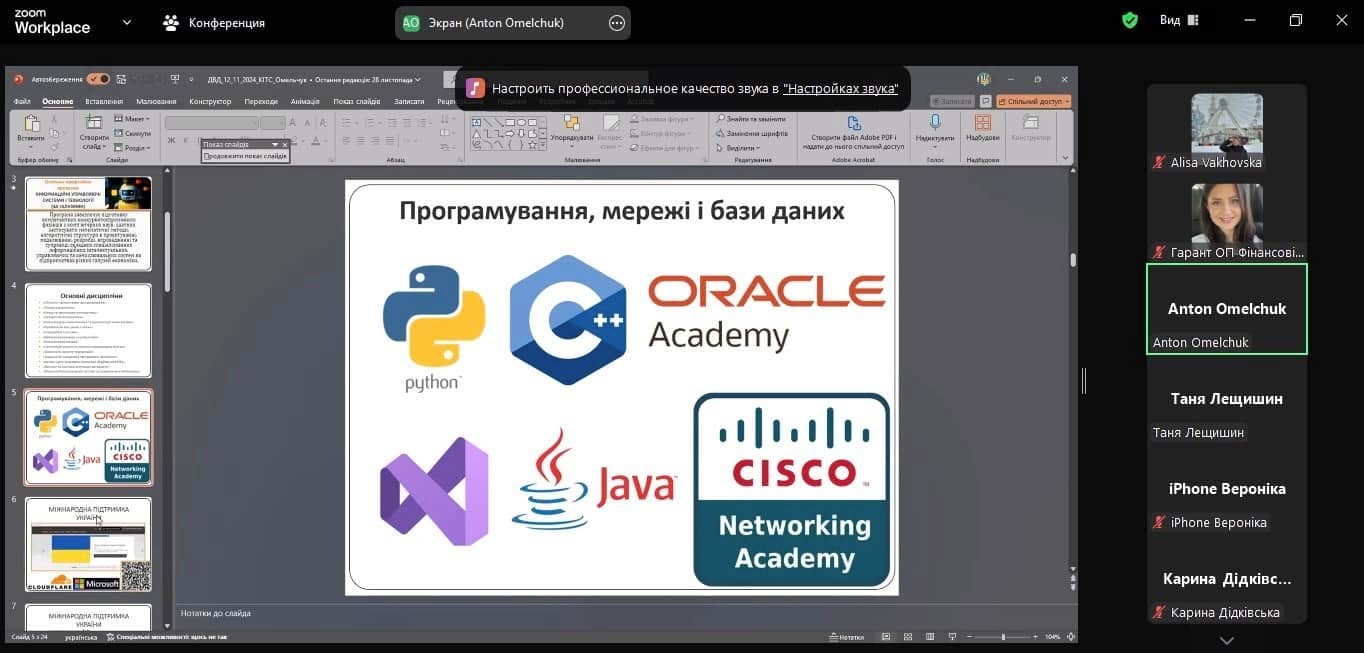The image size is (1364, 653).
Task: Open the Спільний доступ share dropdown
Action: point(1033,101)
